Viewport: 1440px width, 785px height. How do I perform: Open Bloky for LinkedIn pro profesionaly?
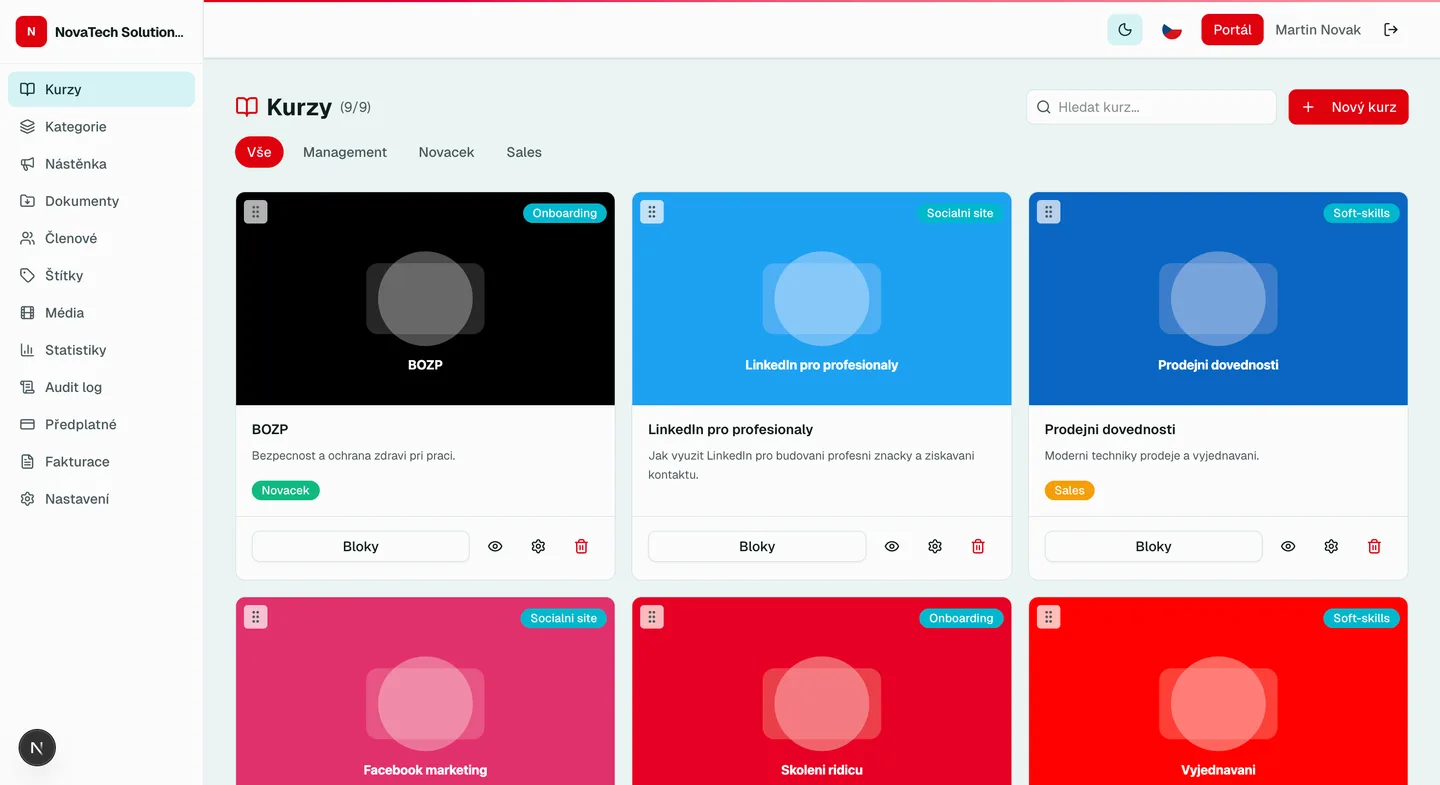pyautogui.click(x=757, y=546)
